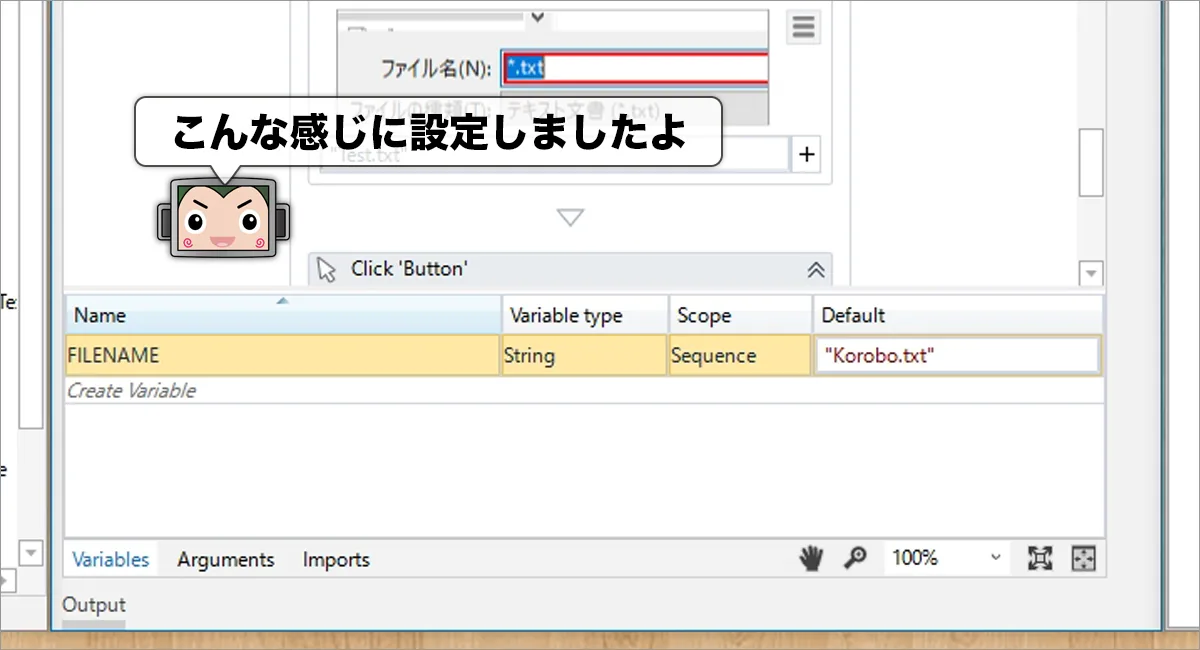Click the designer scrollbar down arrow
This screenshot has width=1200, height=650.
1091,273
